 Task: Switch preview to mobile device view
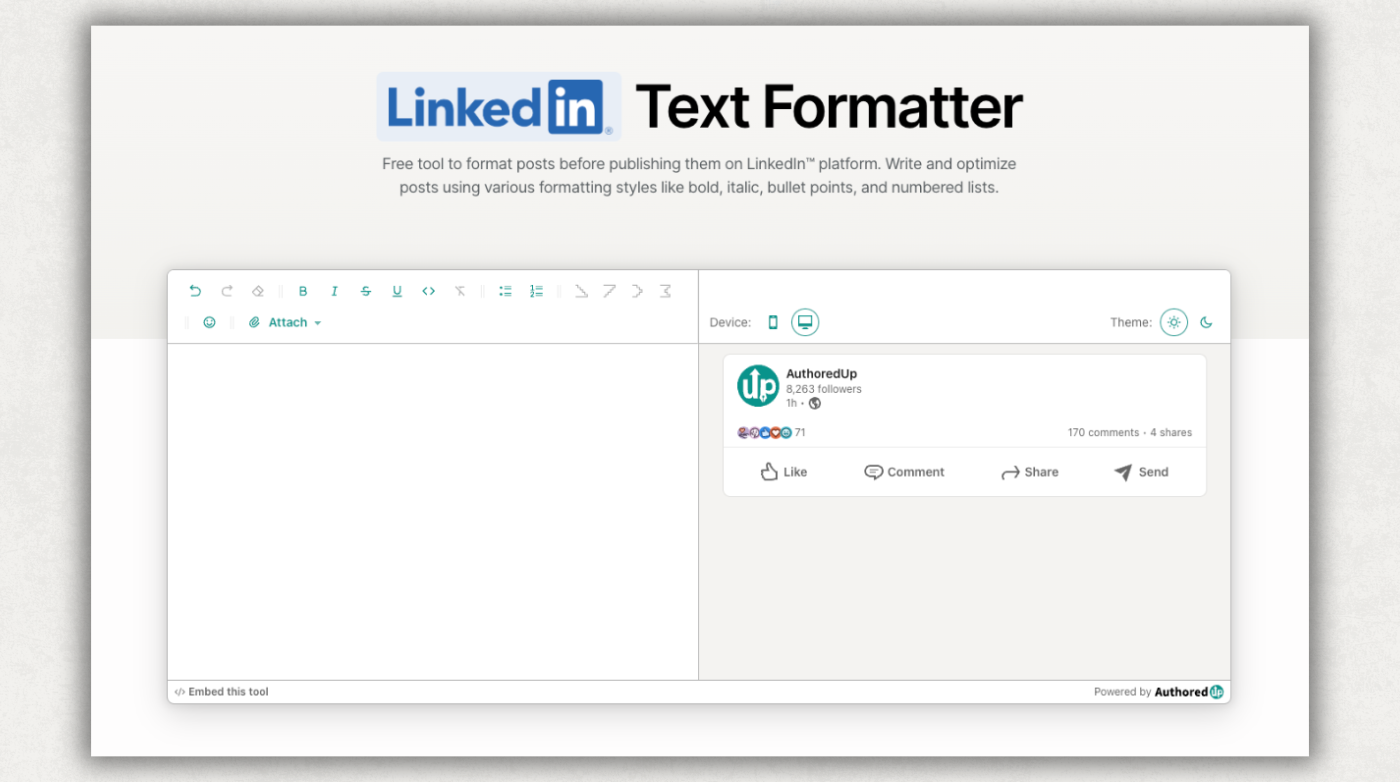[x=772, y=322]
